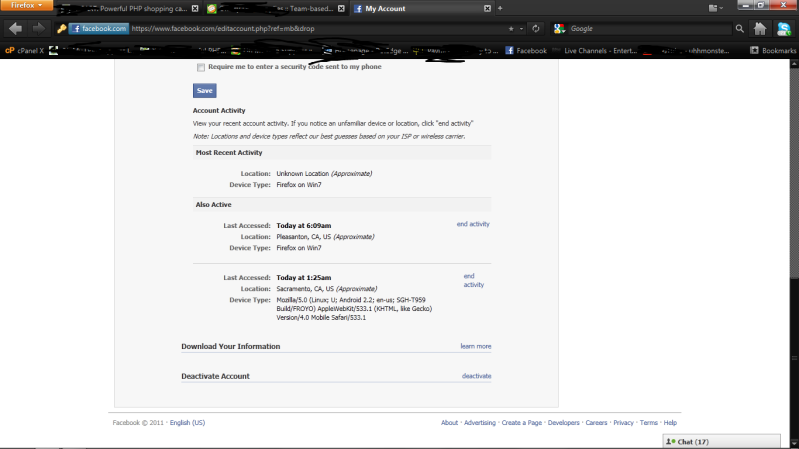Click the 'Pleasanton, CA, US' location text
The height and width of the screenshot is (449, 799).
[x=304, y=236]
